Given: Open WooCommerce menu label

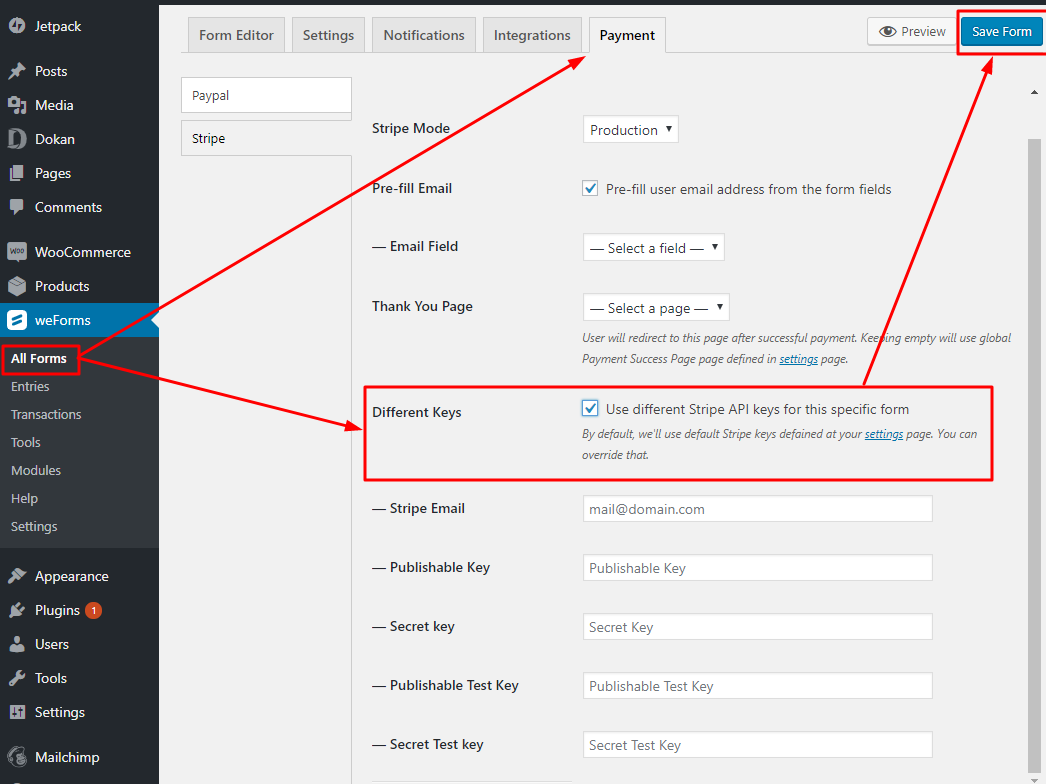Looking at the screenshot, I should point(83,252).
